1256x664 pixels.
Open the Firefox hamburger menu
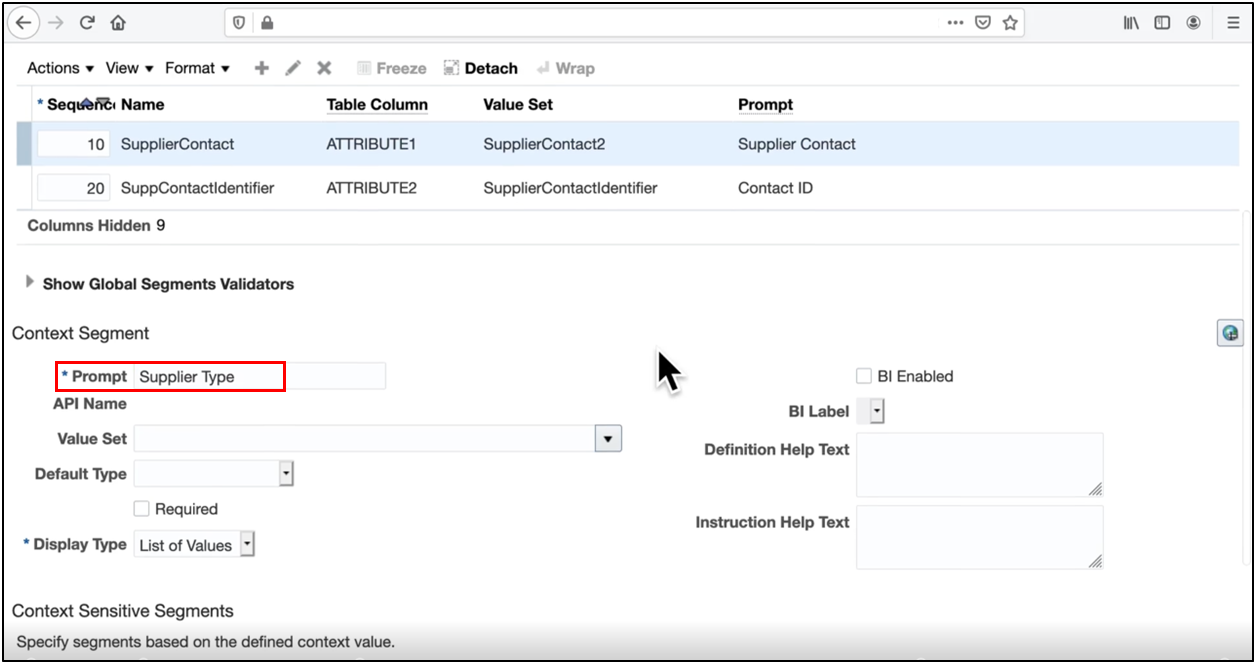coord(1233,22)
